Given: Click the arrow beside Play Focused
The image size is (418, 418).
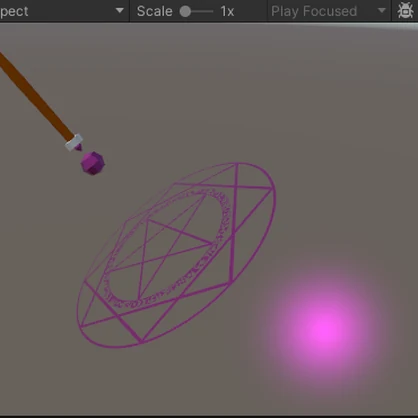Looking at the screenshot, I should point(382,11).
